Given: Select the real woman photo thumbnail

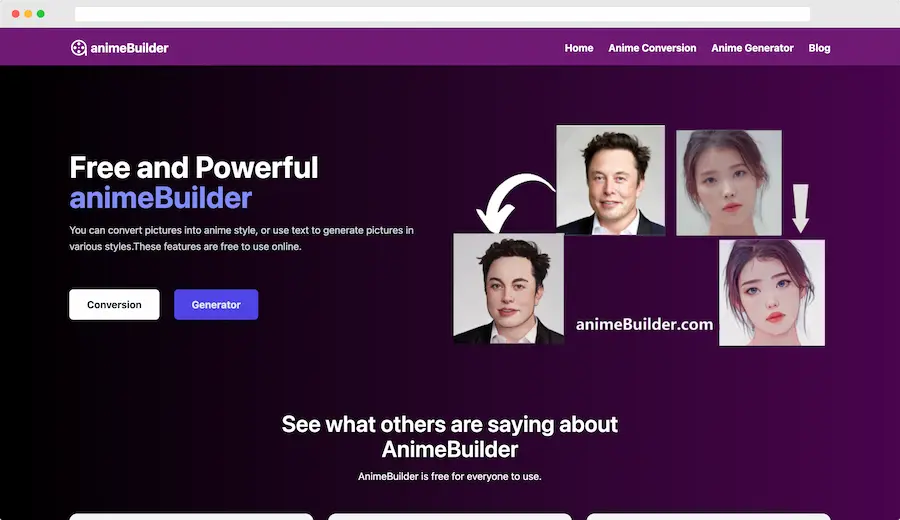Looking at the screenshot, I should 729,183.
